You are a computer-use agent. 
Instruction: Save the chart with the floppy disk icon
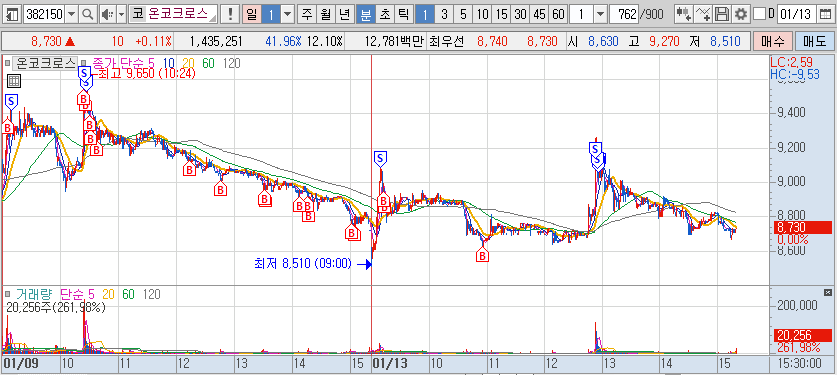coord(722,14)
